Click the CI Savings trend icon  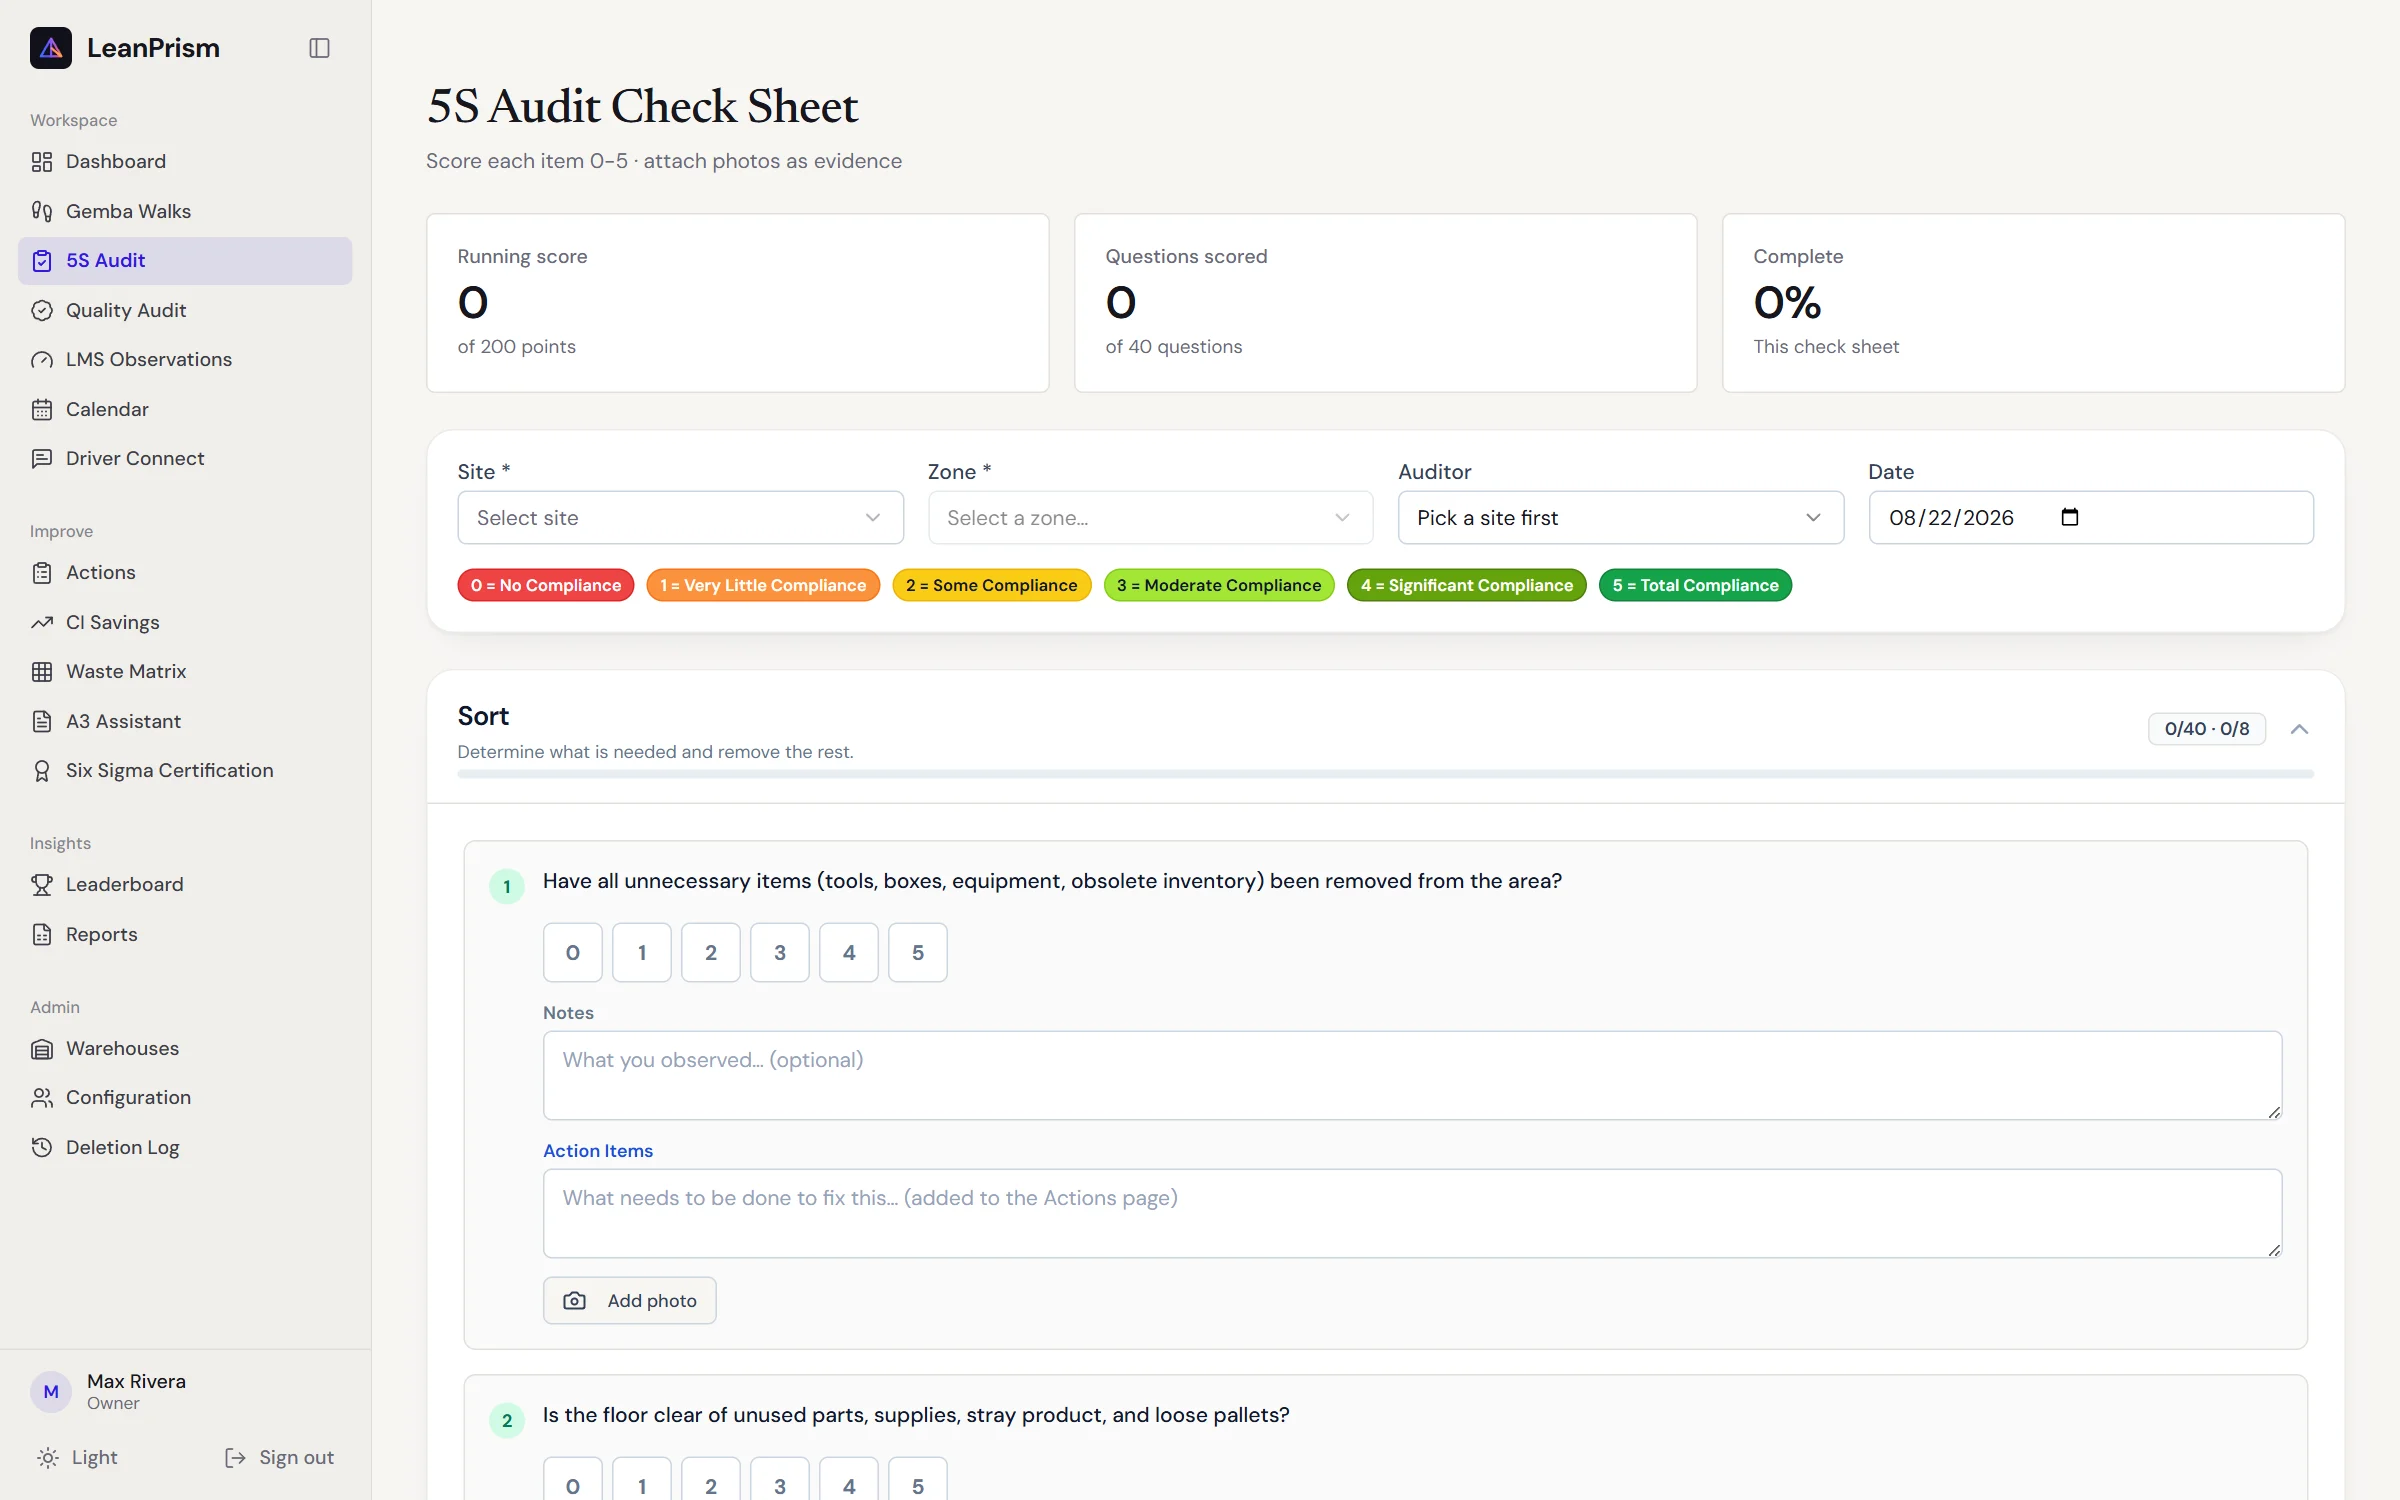(x=42, y=622)
